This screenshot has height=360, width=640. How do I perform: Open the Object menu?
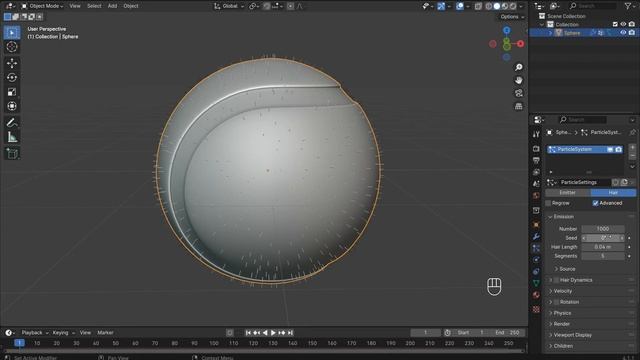[131, 6]
